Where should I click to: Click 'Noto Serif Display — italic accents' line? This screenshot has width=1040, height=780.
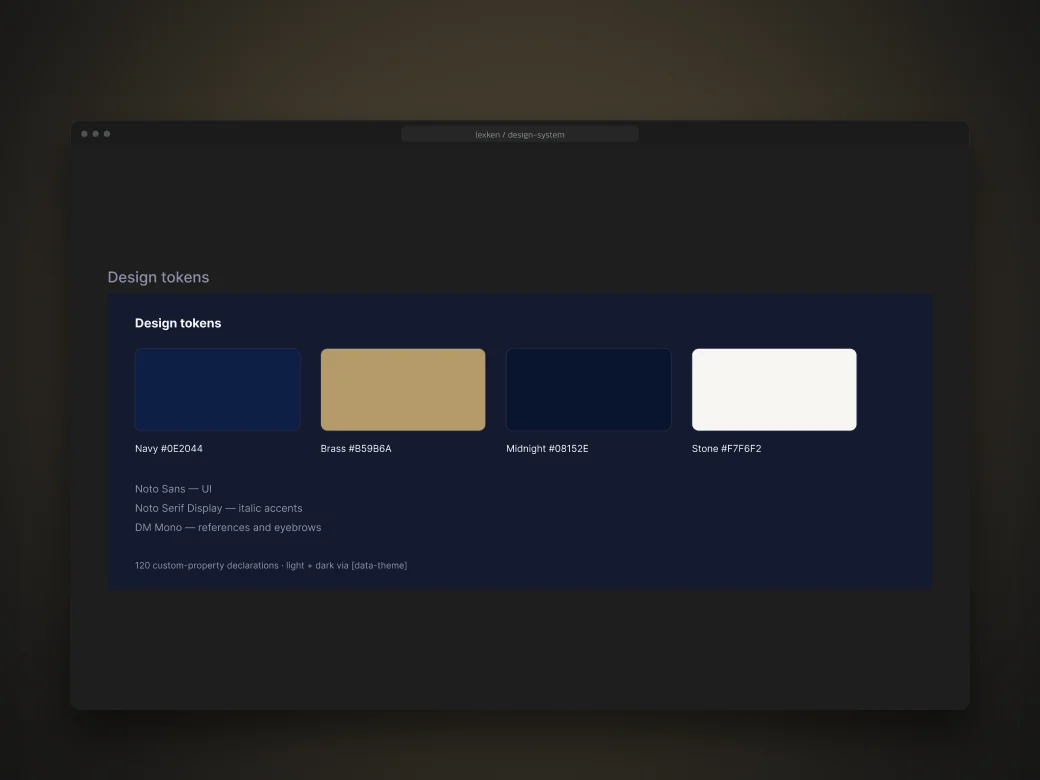[218, 508]
